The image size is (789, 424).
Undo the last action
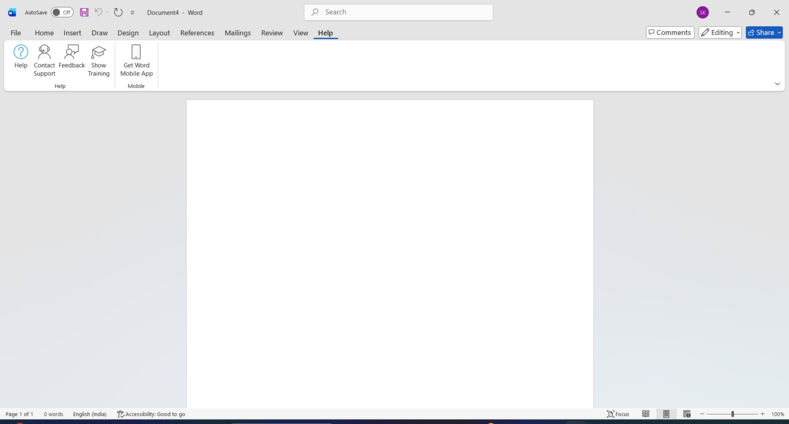[99, 13]
